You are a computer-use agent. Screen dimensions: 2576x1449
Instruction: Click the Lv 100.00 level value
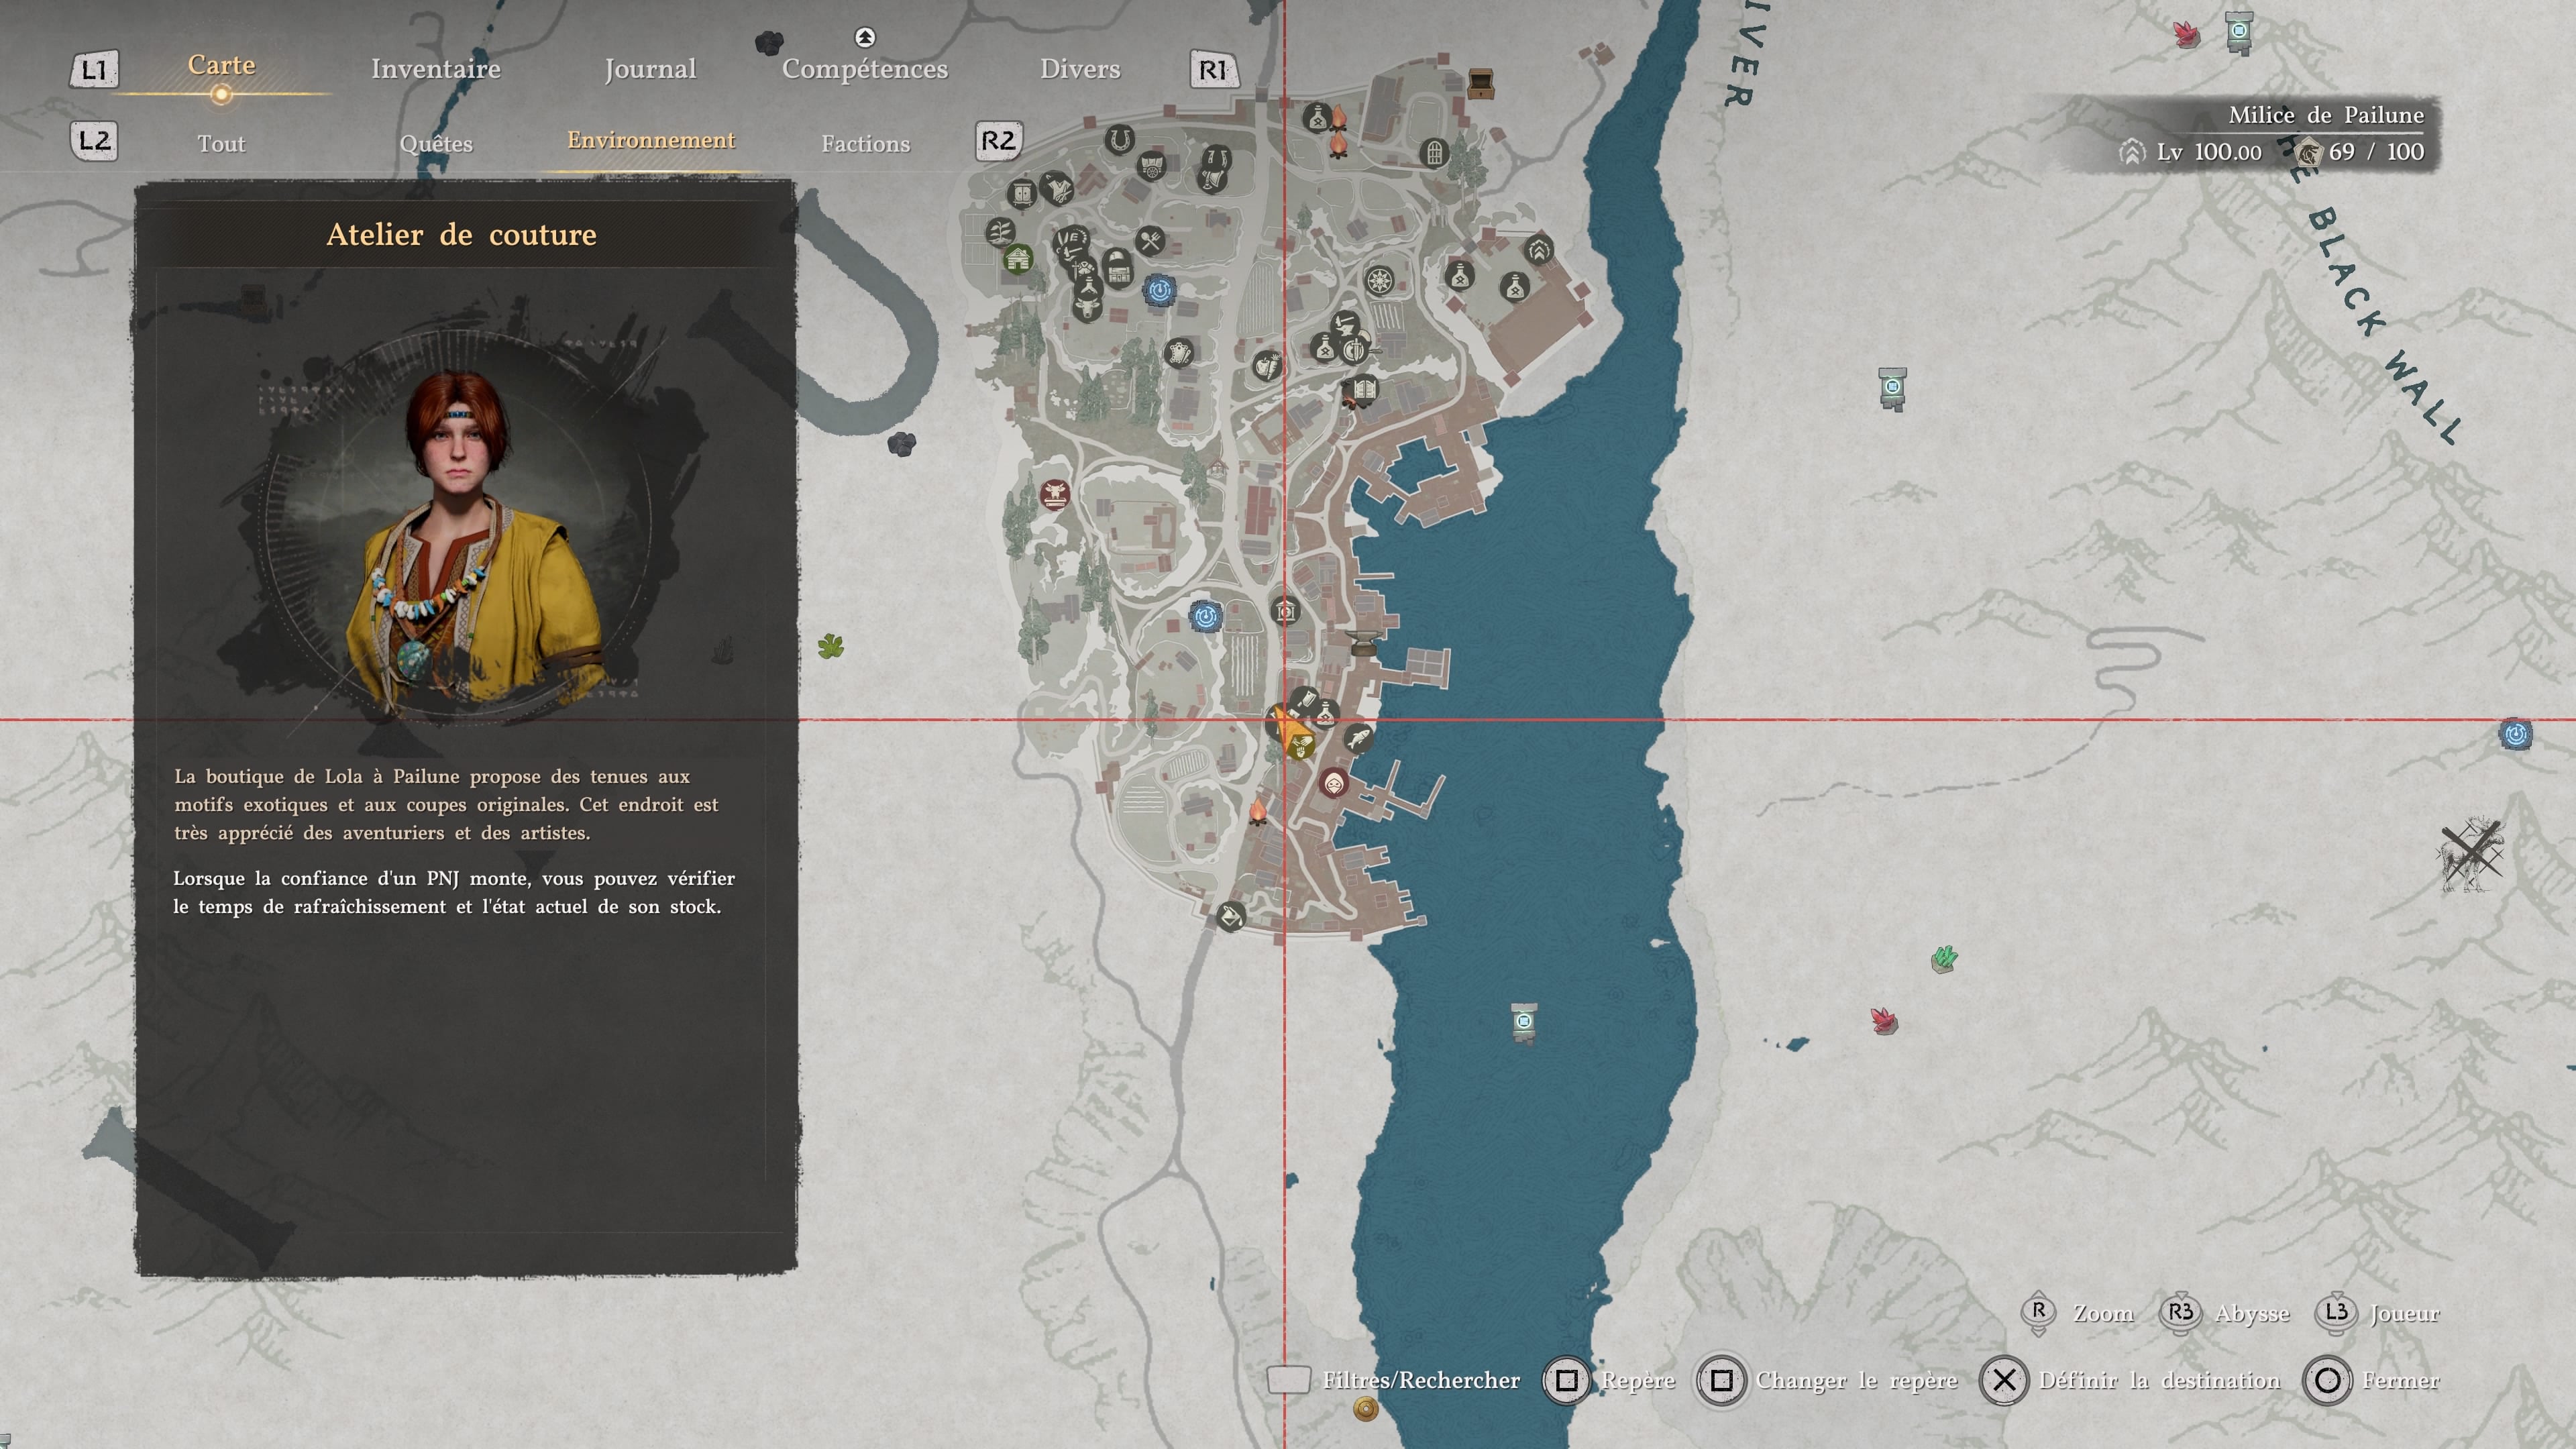2209,152
